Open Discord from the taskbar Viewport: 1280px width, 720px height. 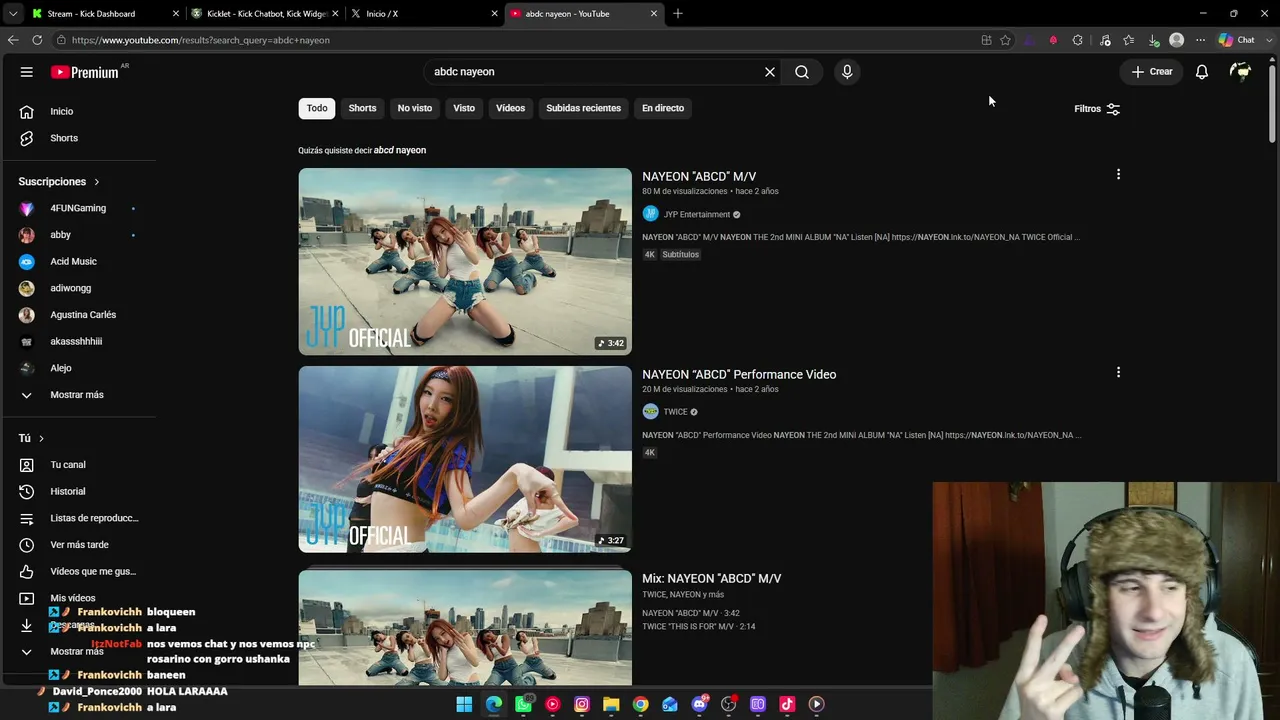pyautogui.click(x=699, y=704)
